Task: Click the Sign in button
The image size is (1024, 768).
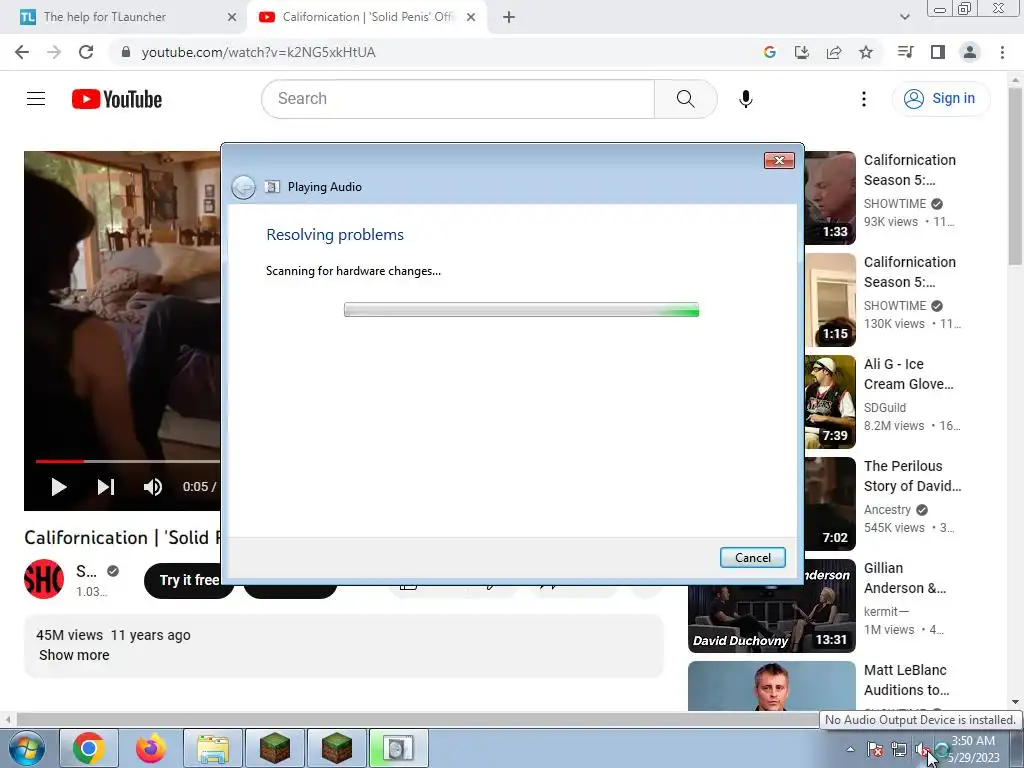Action: 940,99
